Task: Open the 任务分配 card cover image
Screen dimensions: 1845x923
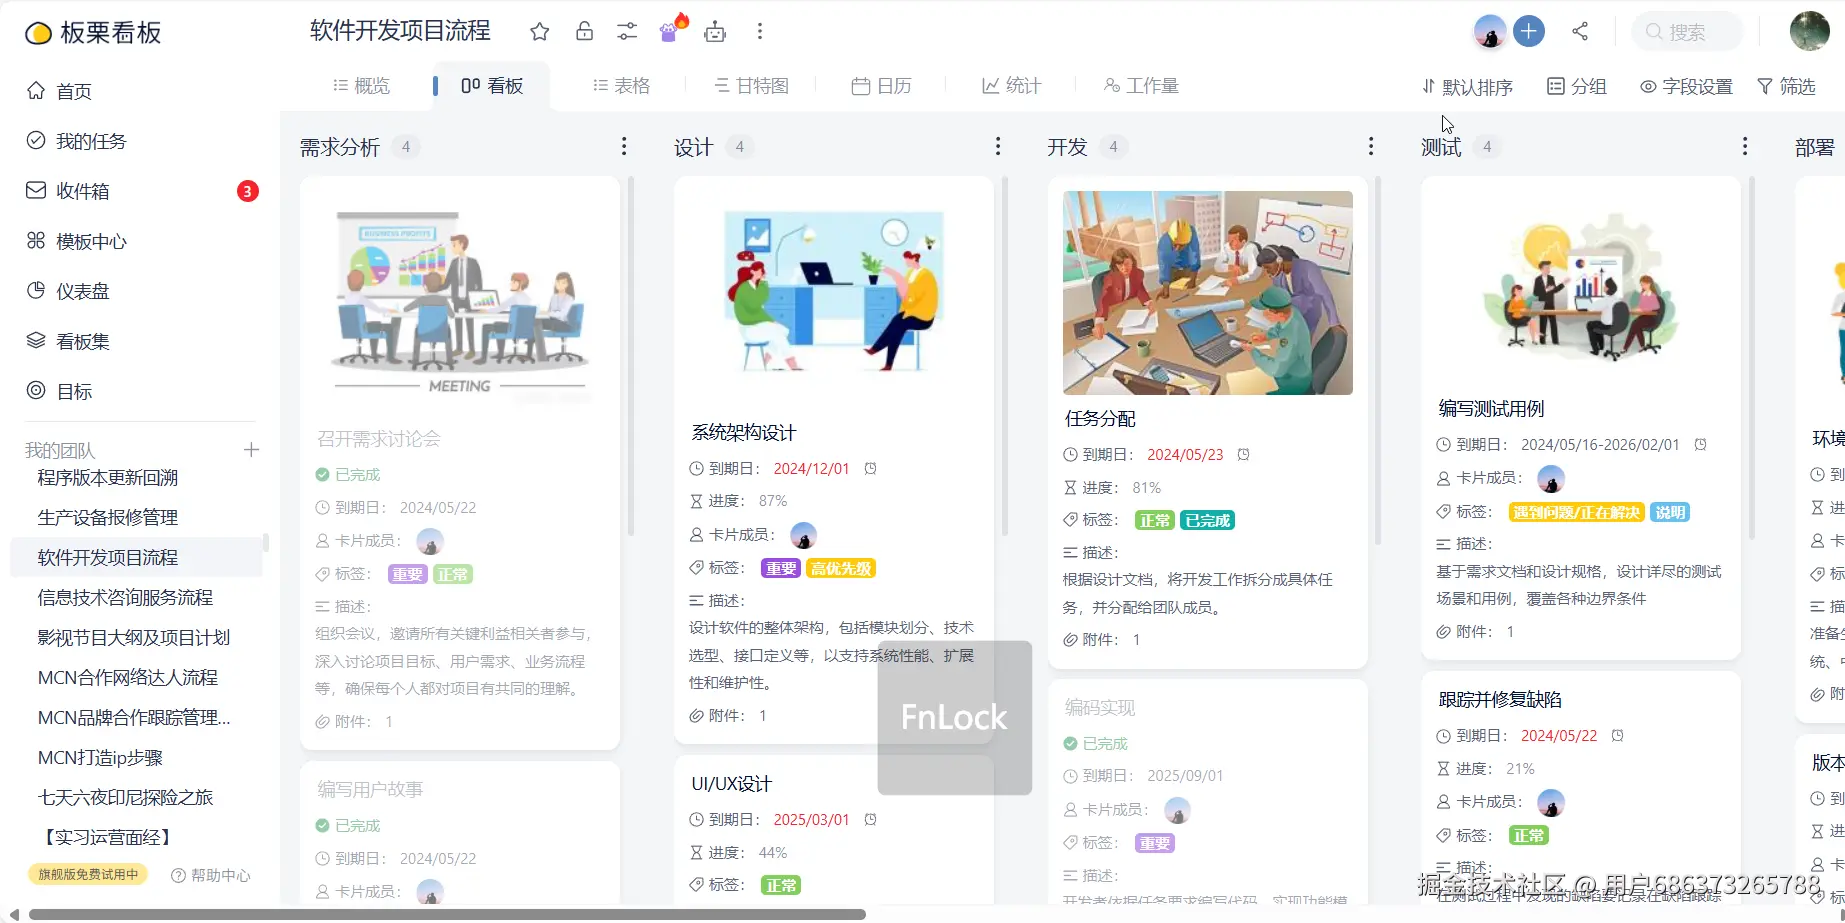Action: point(1208,293)
